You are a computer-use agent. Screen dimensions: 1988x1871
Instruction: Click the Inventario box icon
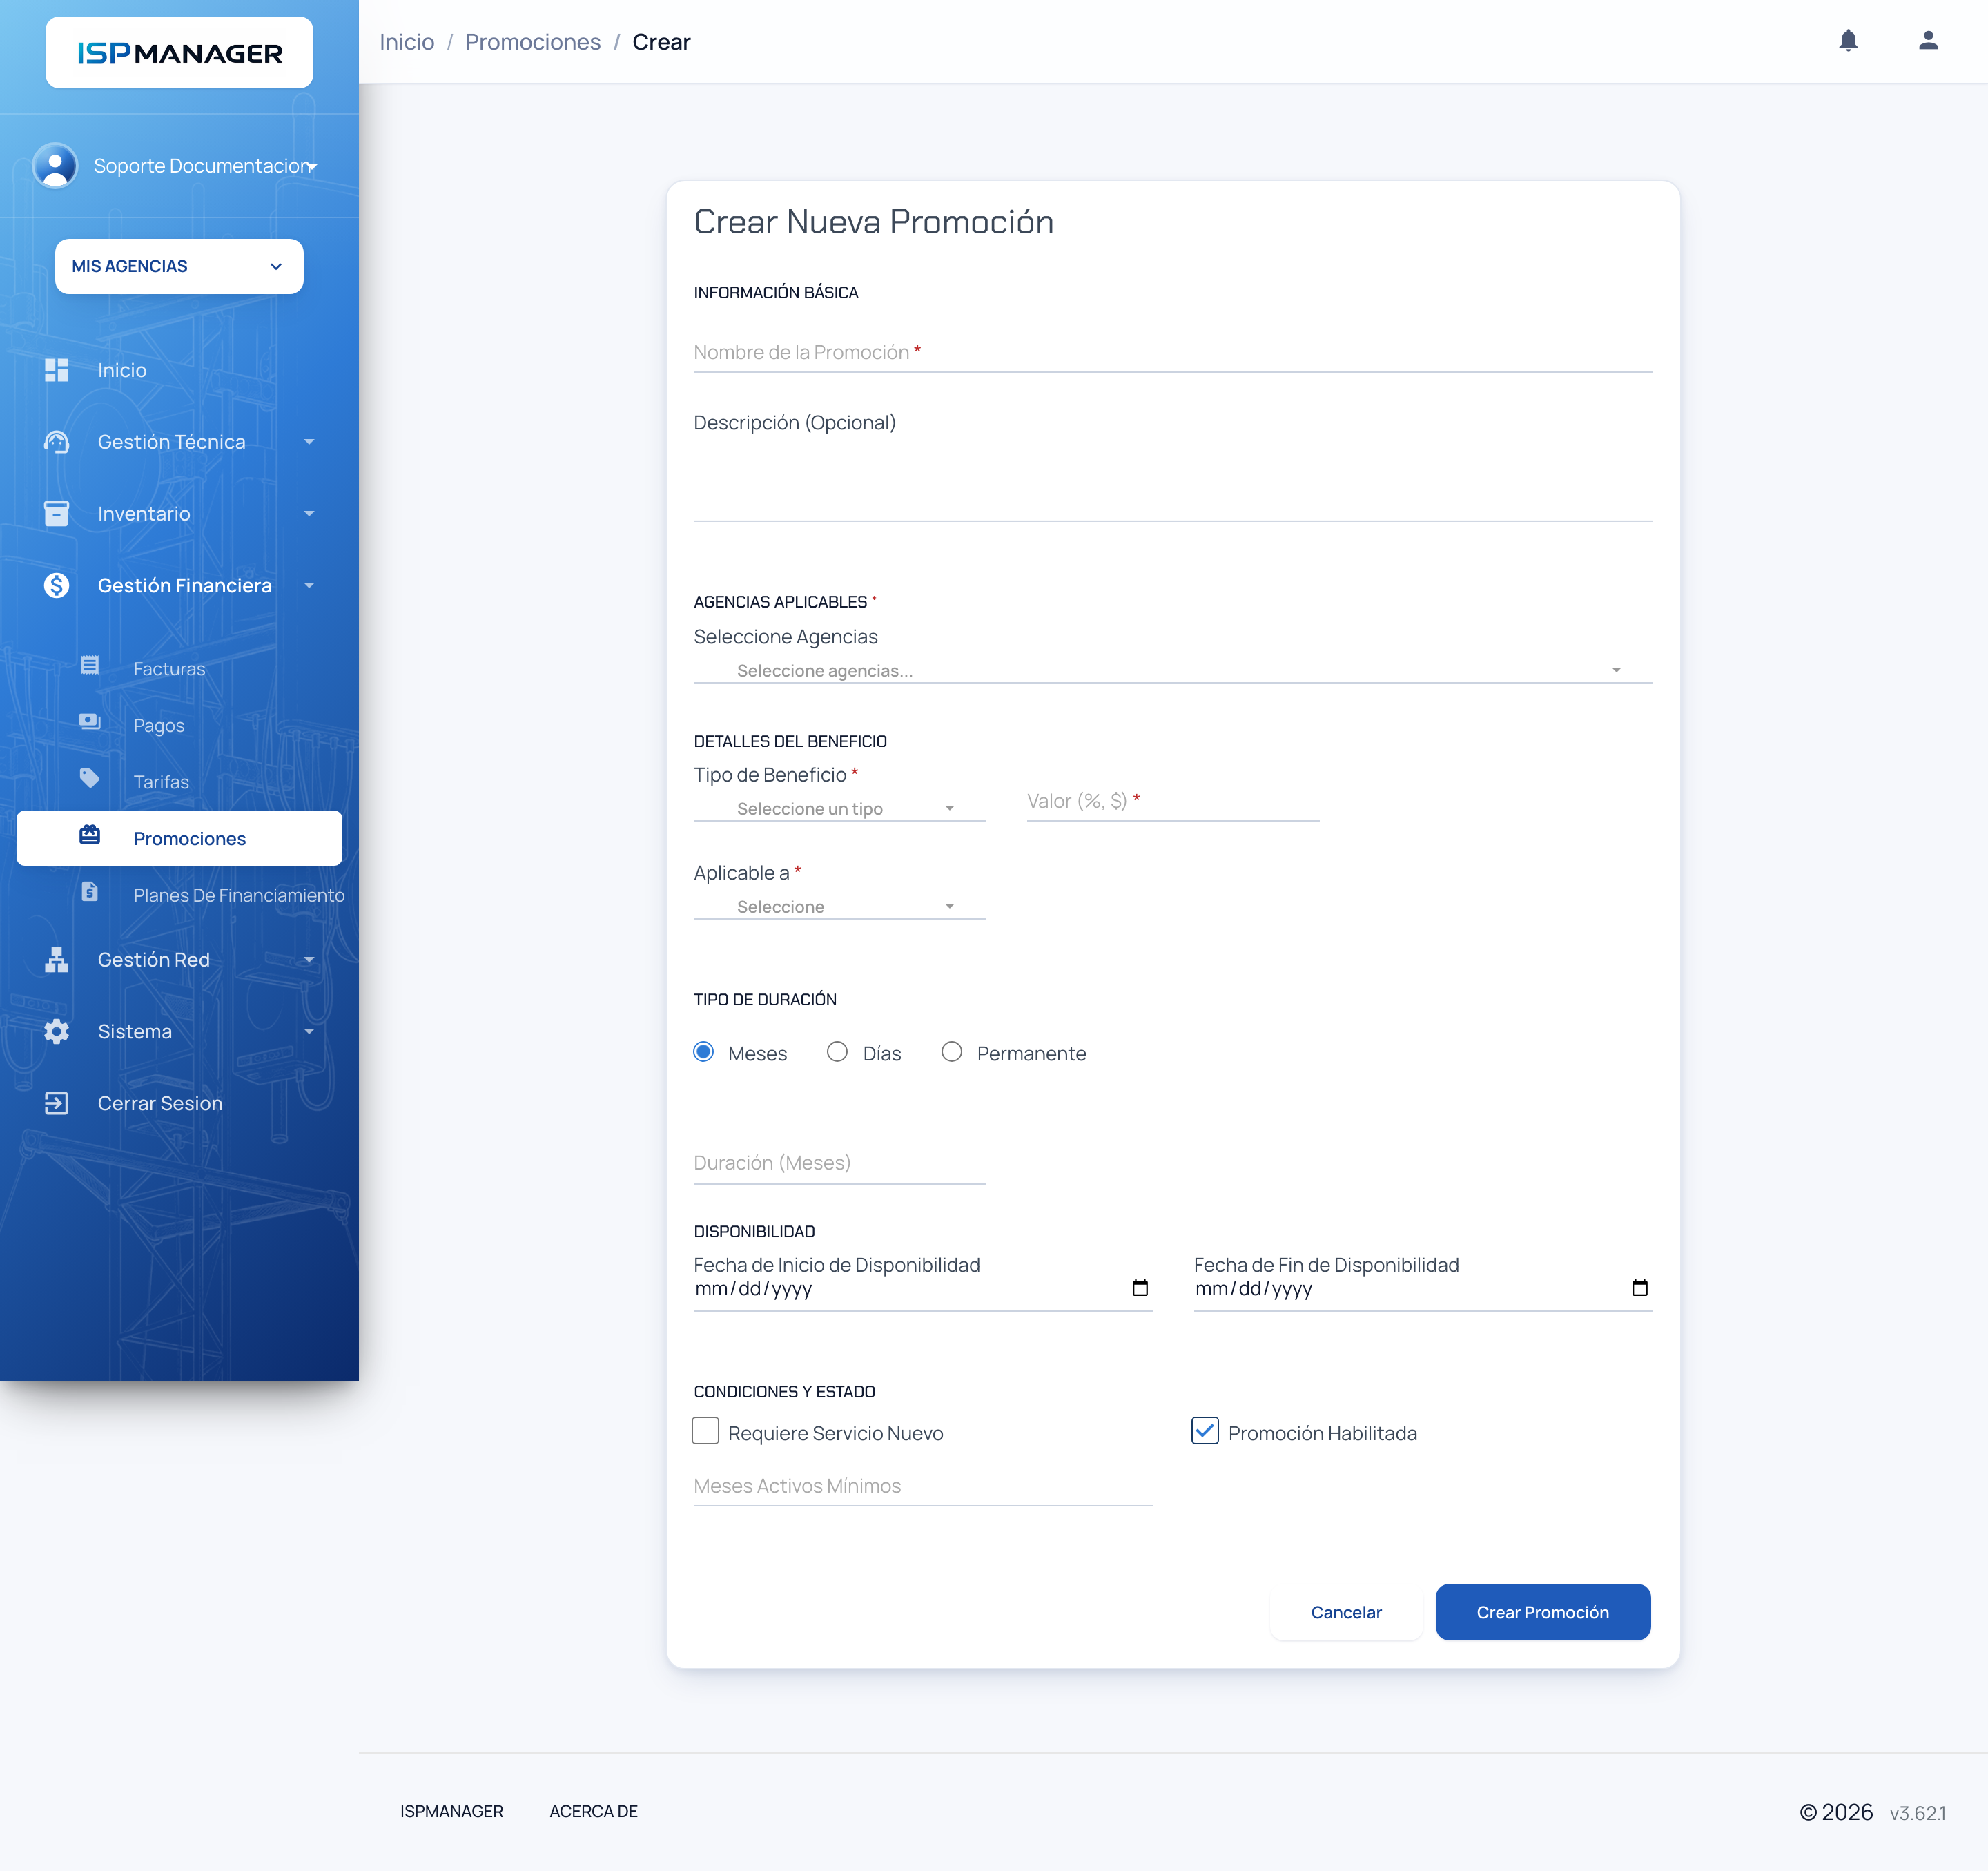click(57, 514)
